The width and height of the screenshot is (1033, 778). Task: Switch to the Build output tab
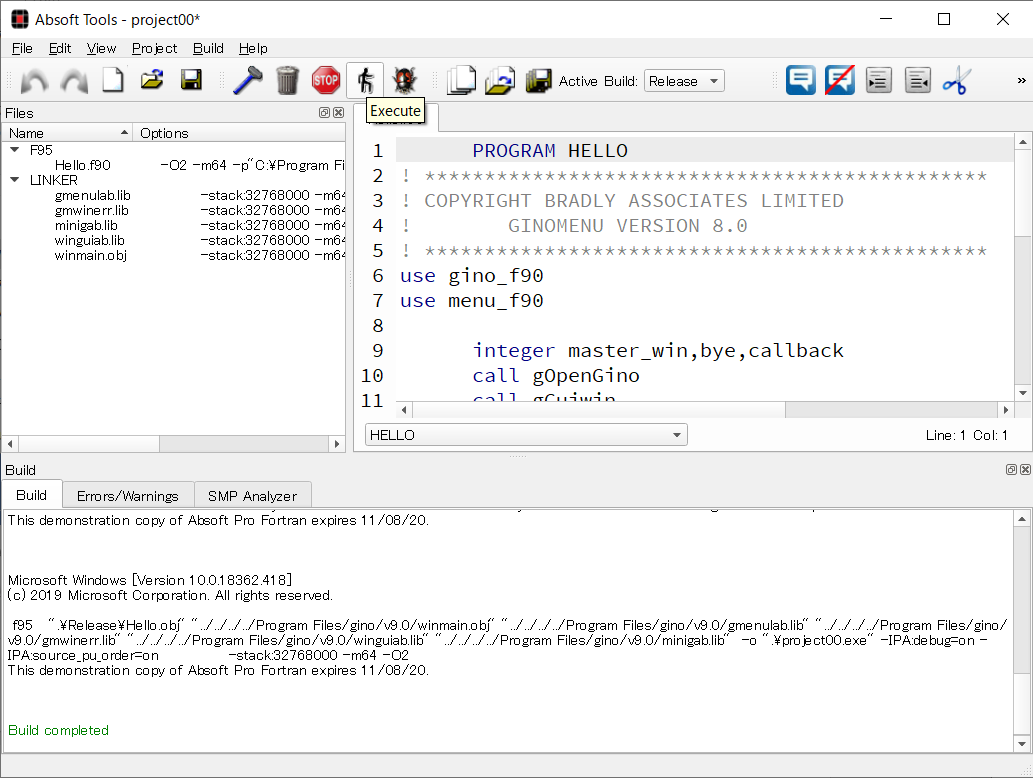32,495
